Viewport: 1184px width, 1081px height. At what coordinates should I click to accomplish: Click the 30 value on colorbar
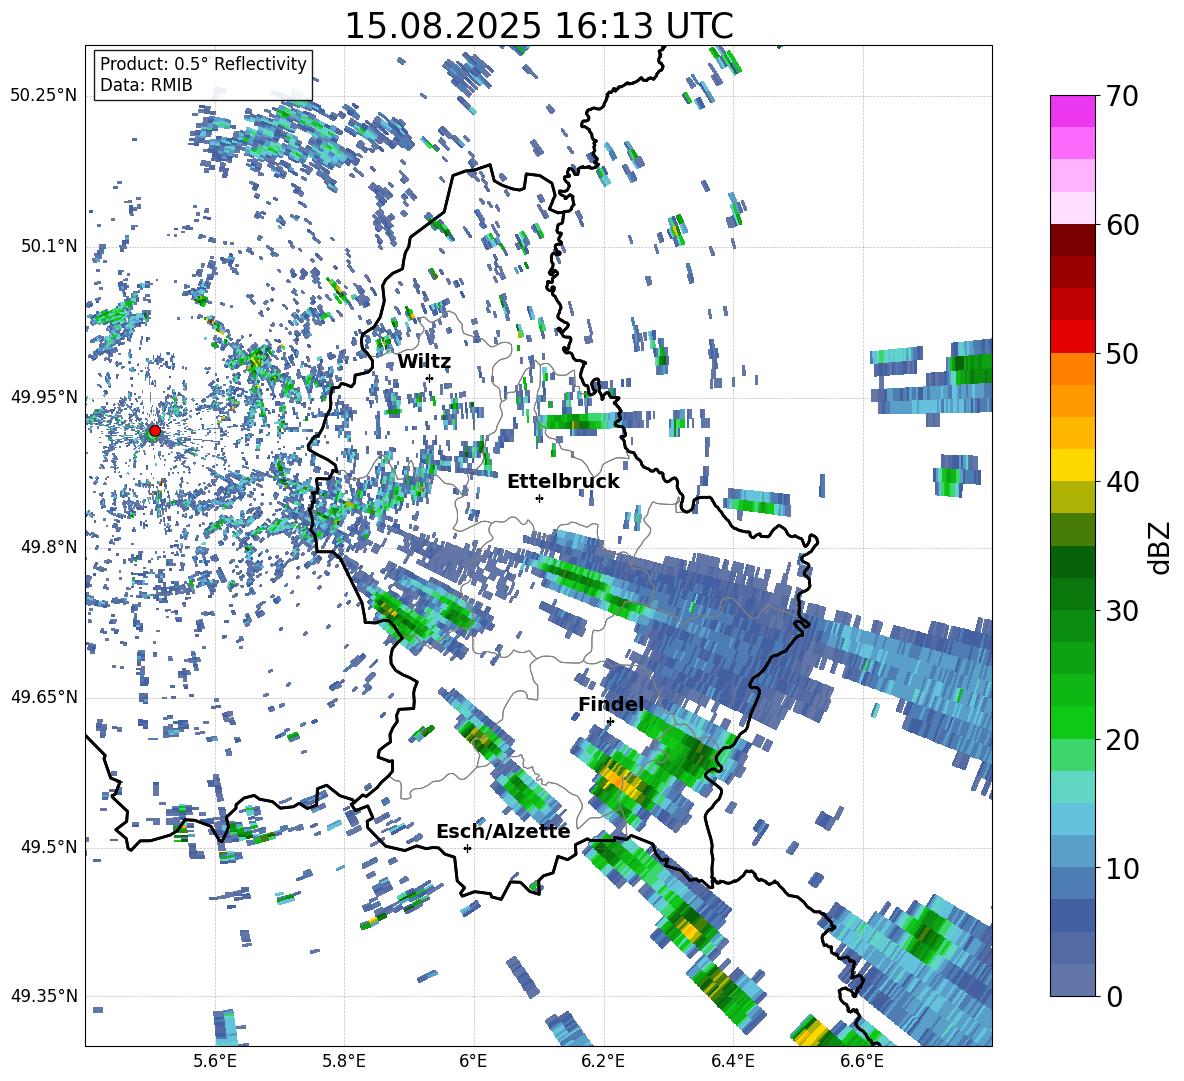tap(1121, 611)
